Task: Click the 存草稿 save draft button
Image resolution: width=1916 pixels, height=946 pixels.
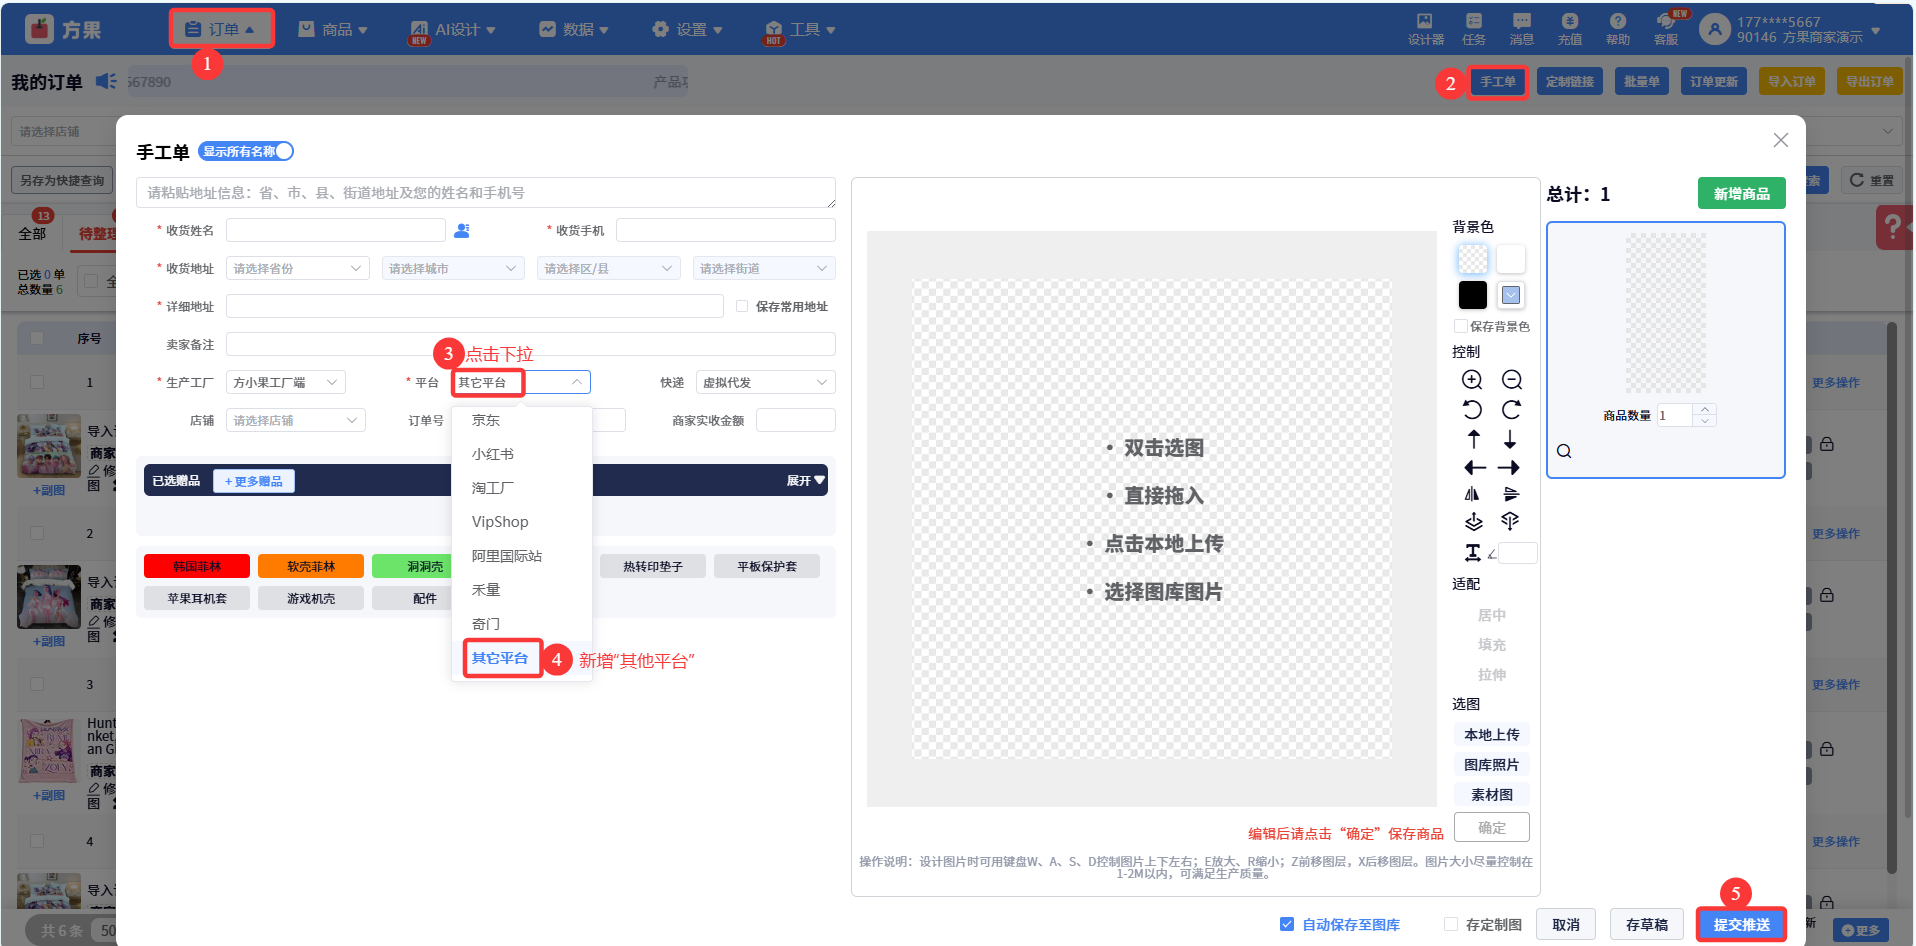Action: [x=1646, y=925]
